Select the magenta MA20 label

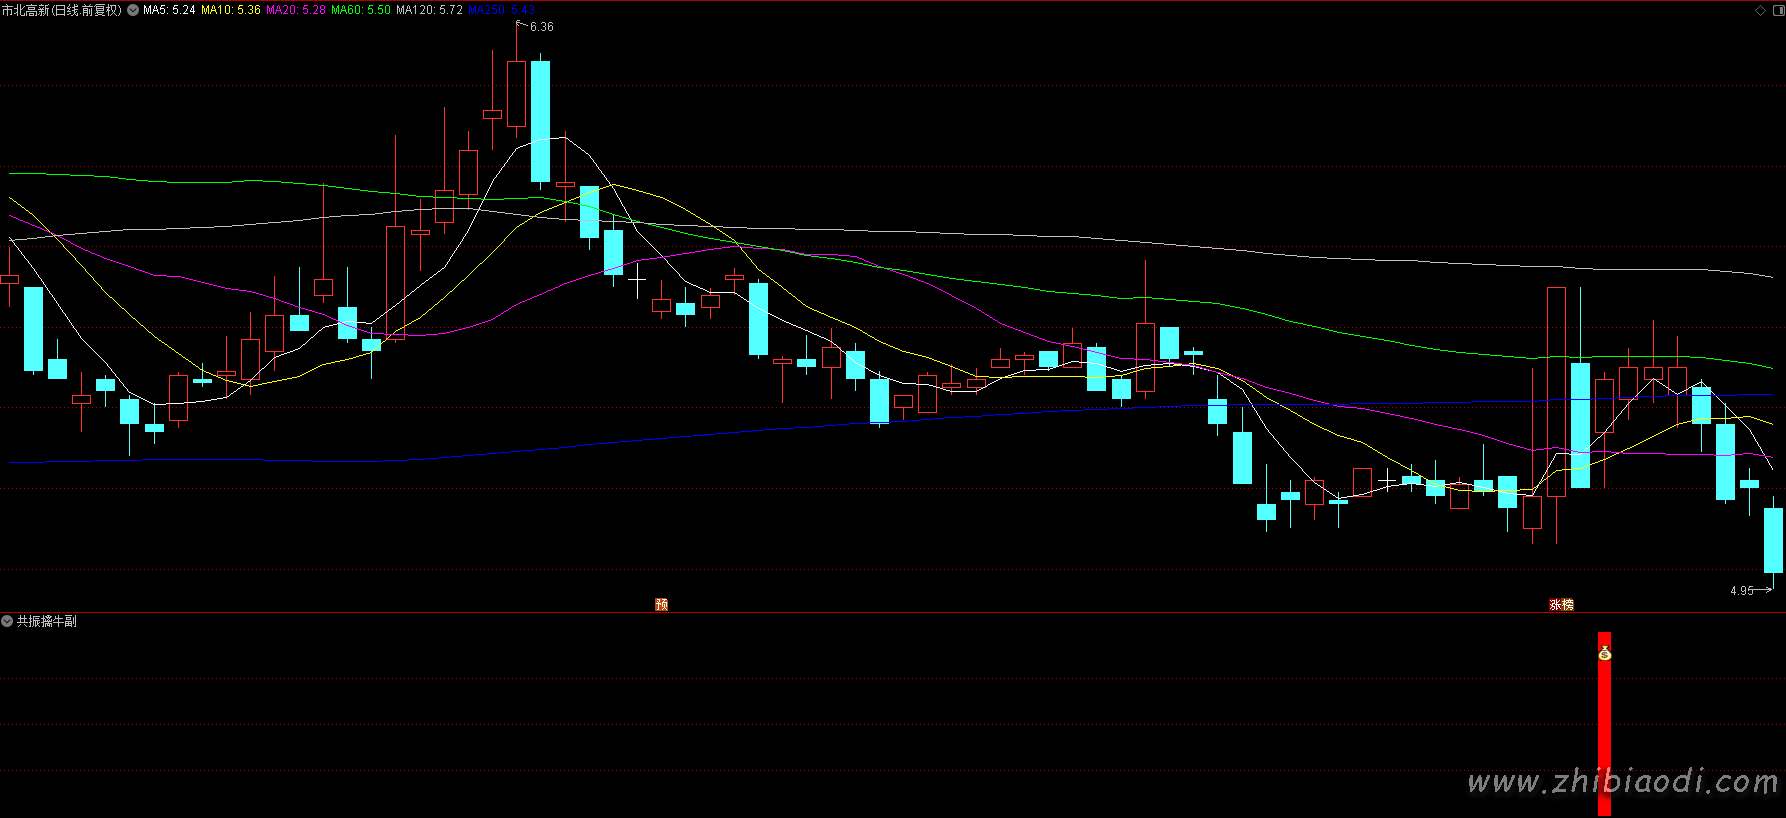296,10
